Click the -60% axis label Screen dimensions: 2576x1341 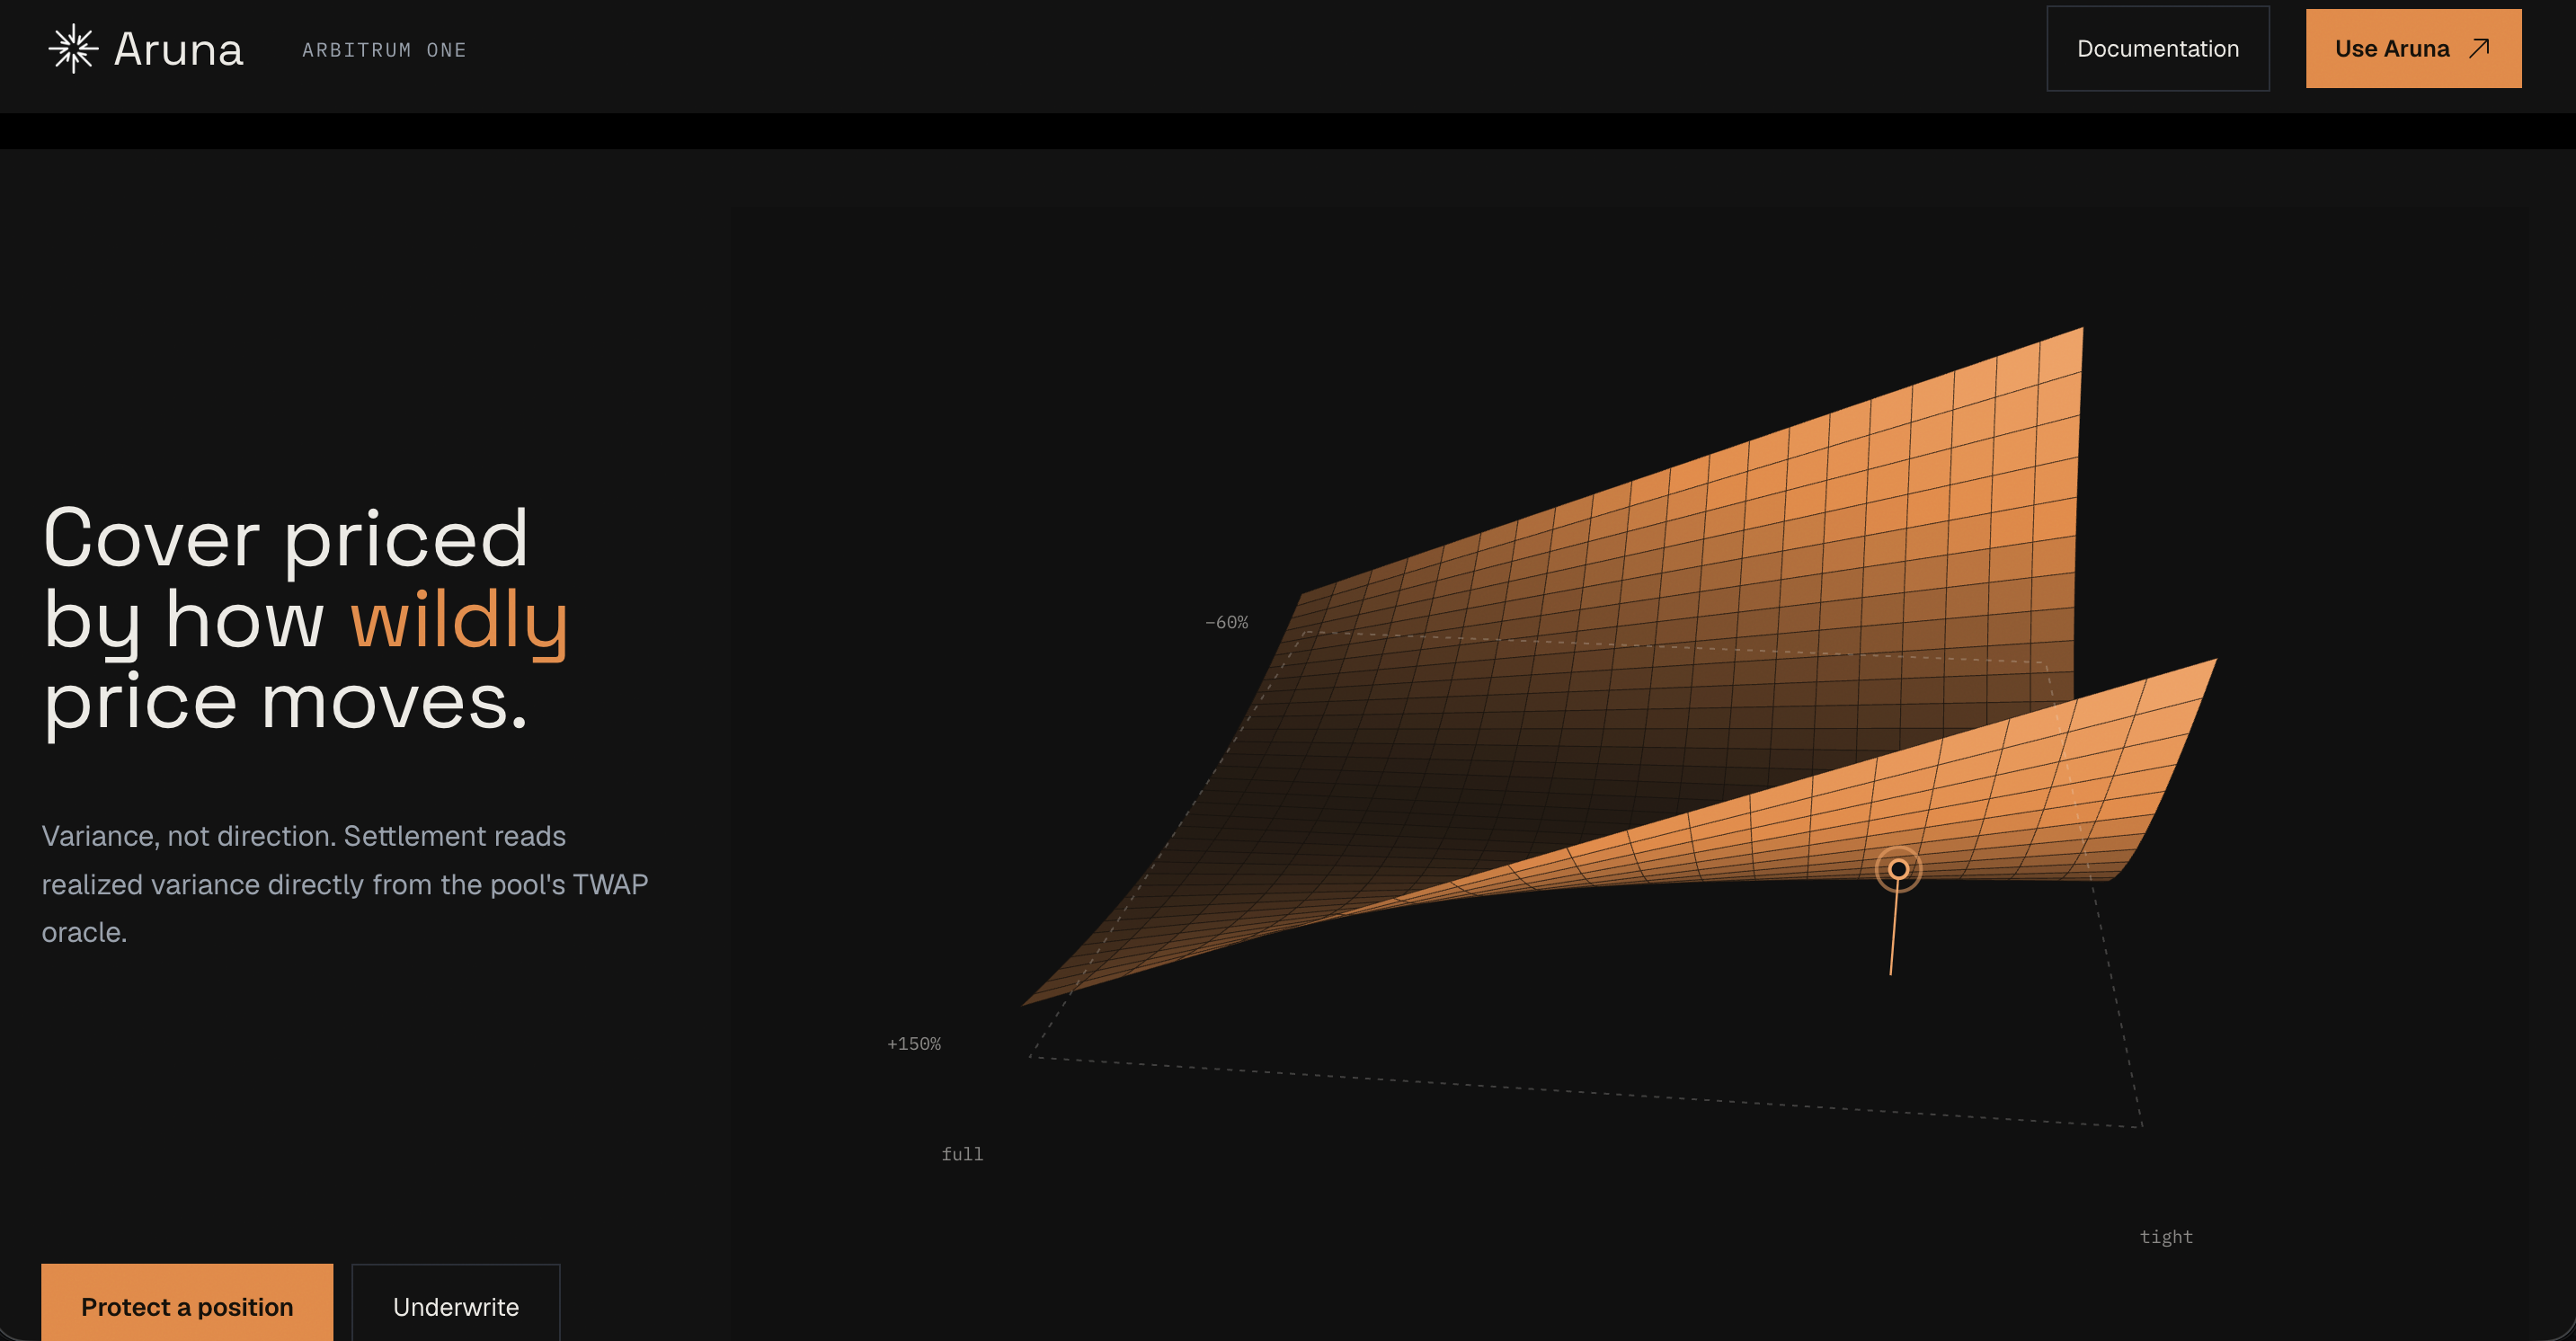coord(1226,622)
